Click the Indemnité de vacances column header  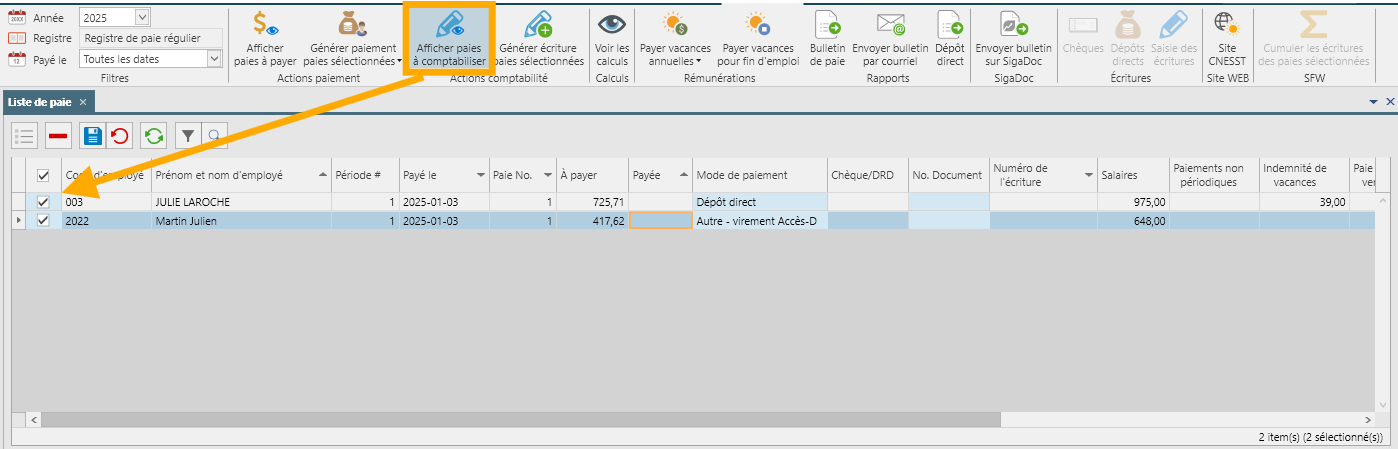[1304, 175]
